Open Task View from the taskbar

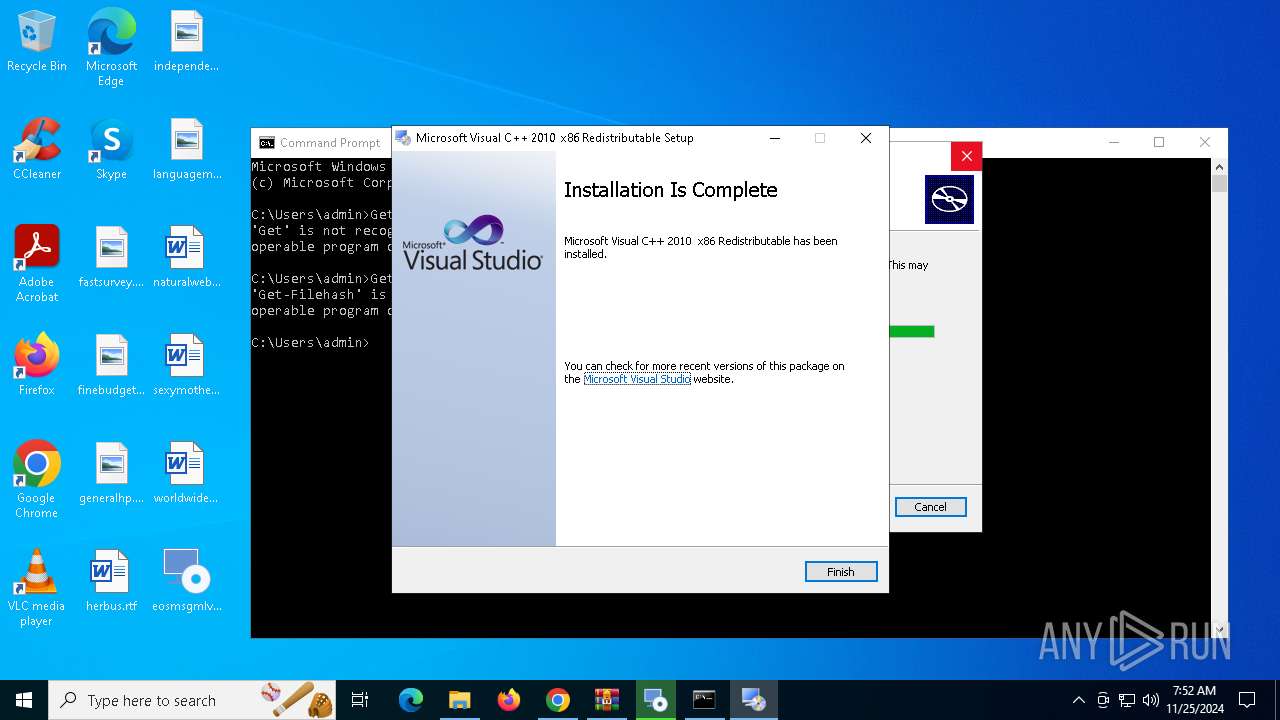click(x=360, y=700)
